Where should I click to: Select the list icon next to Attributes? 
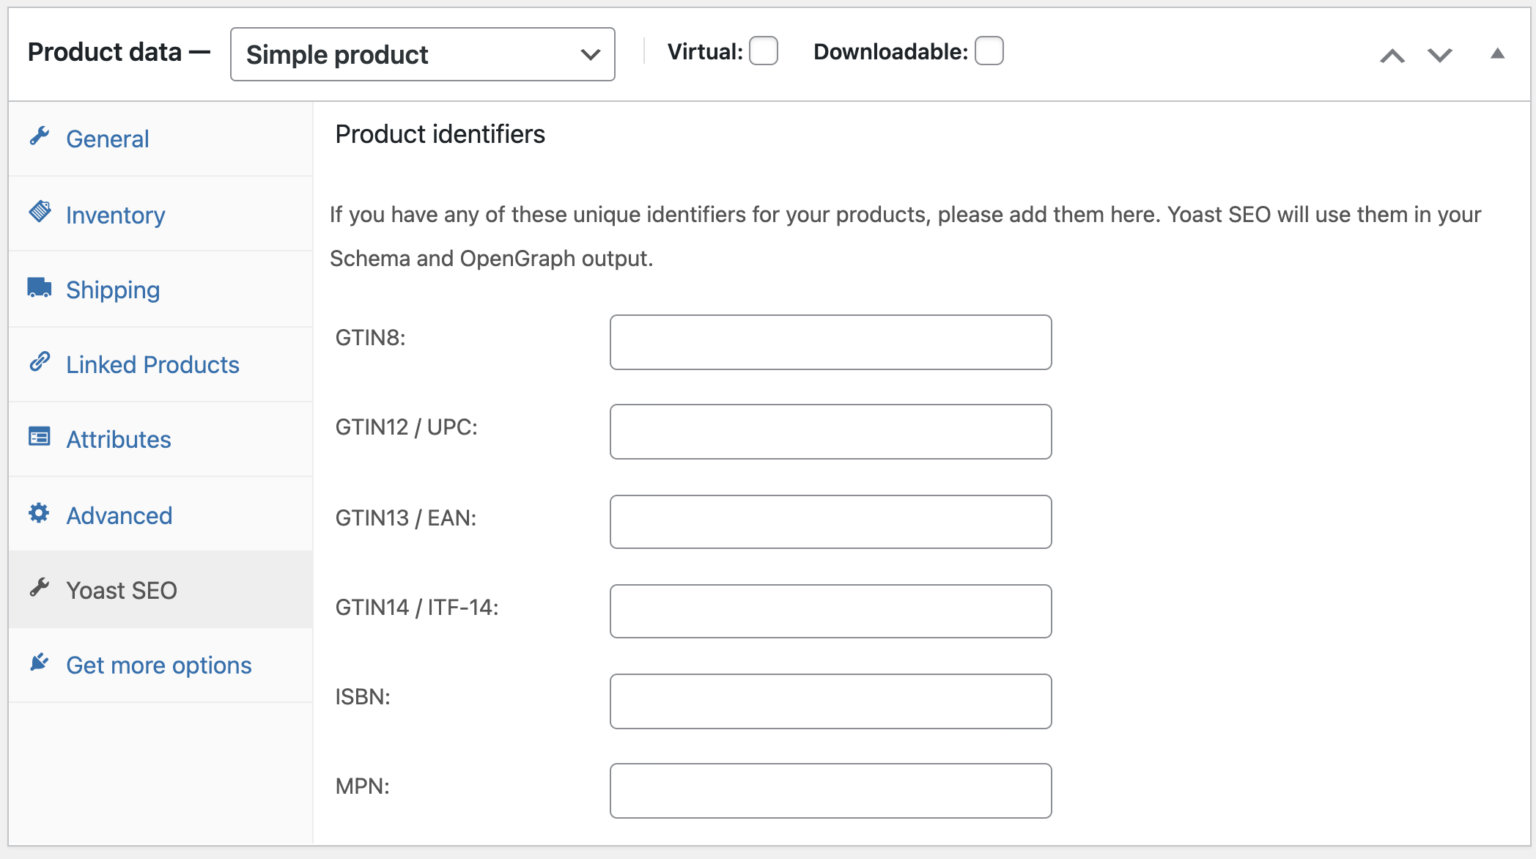(39, 438)
